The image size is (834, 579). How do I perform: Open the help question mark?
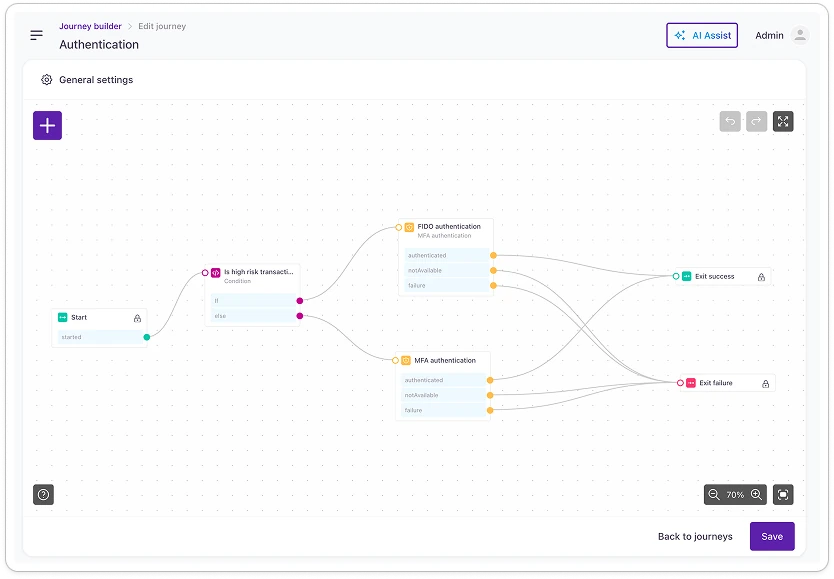point(44,494)
